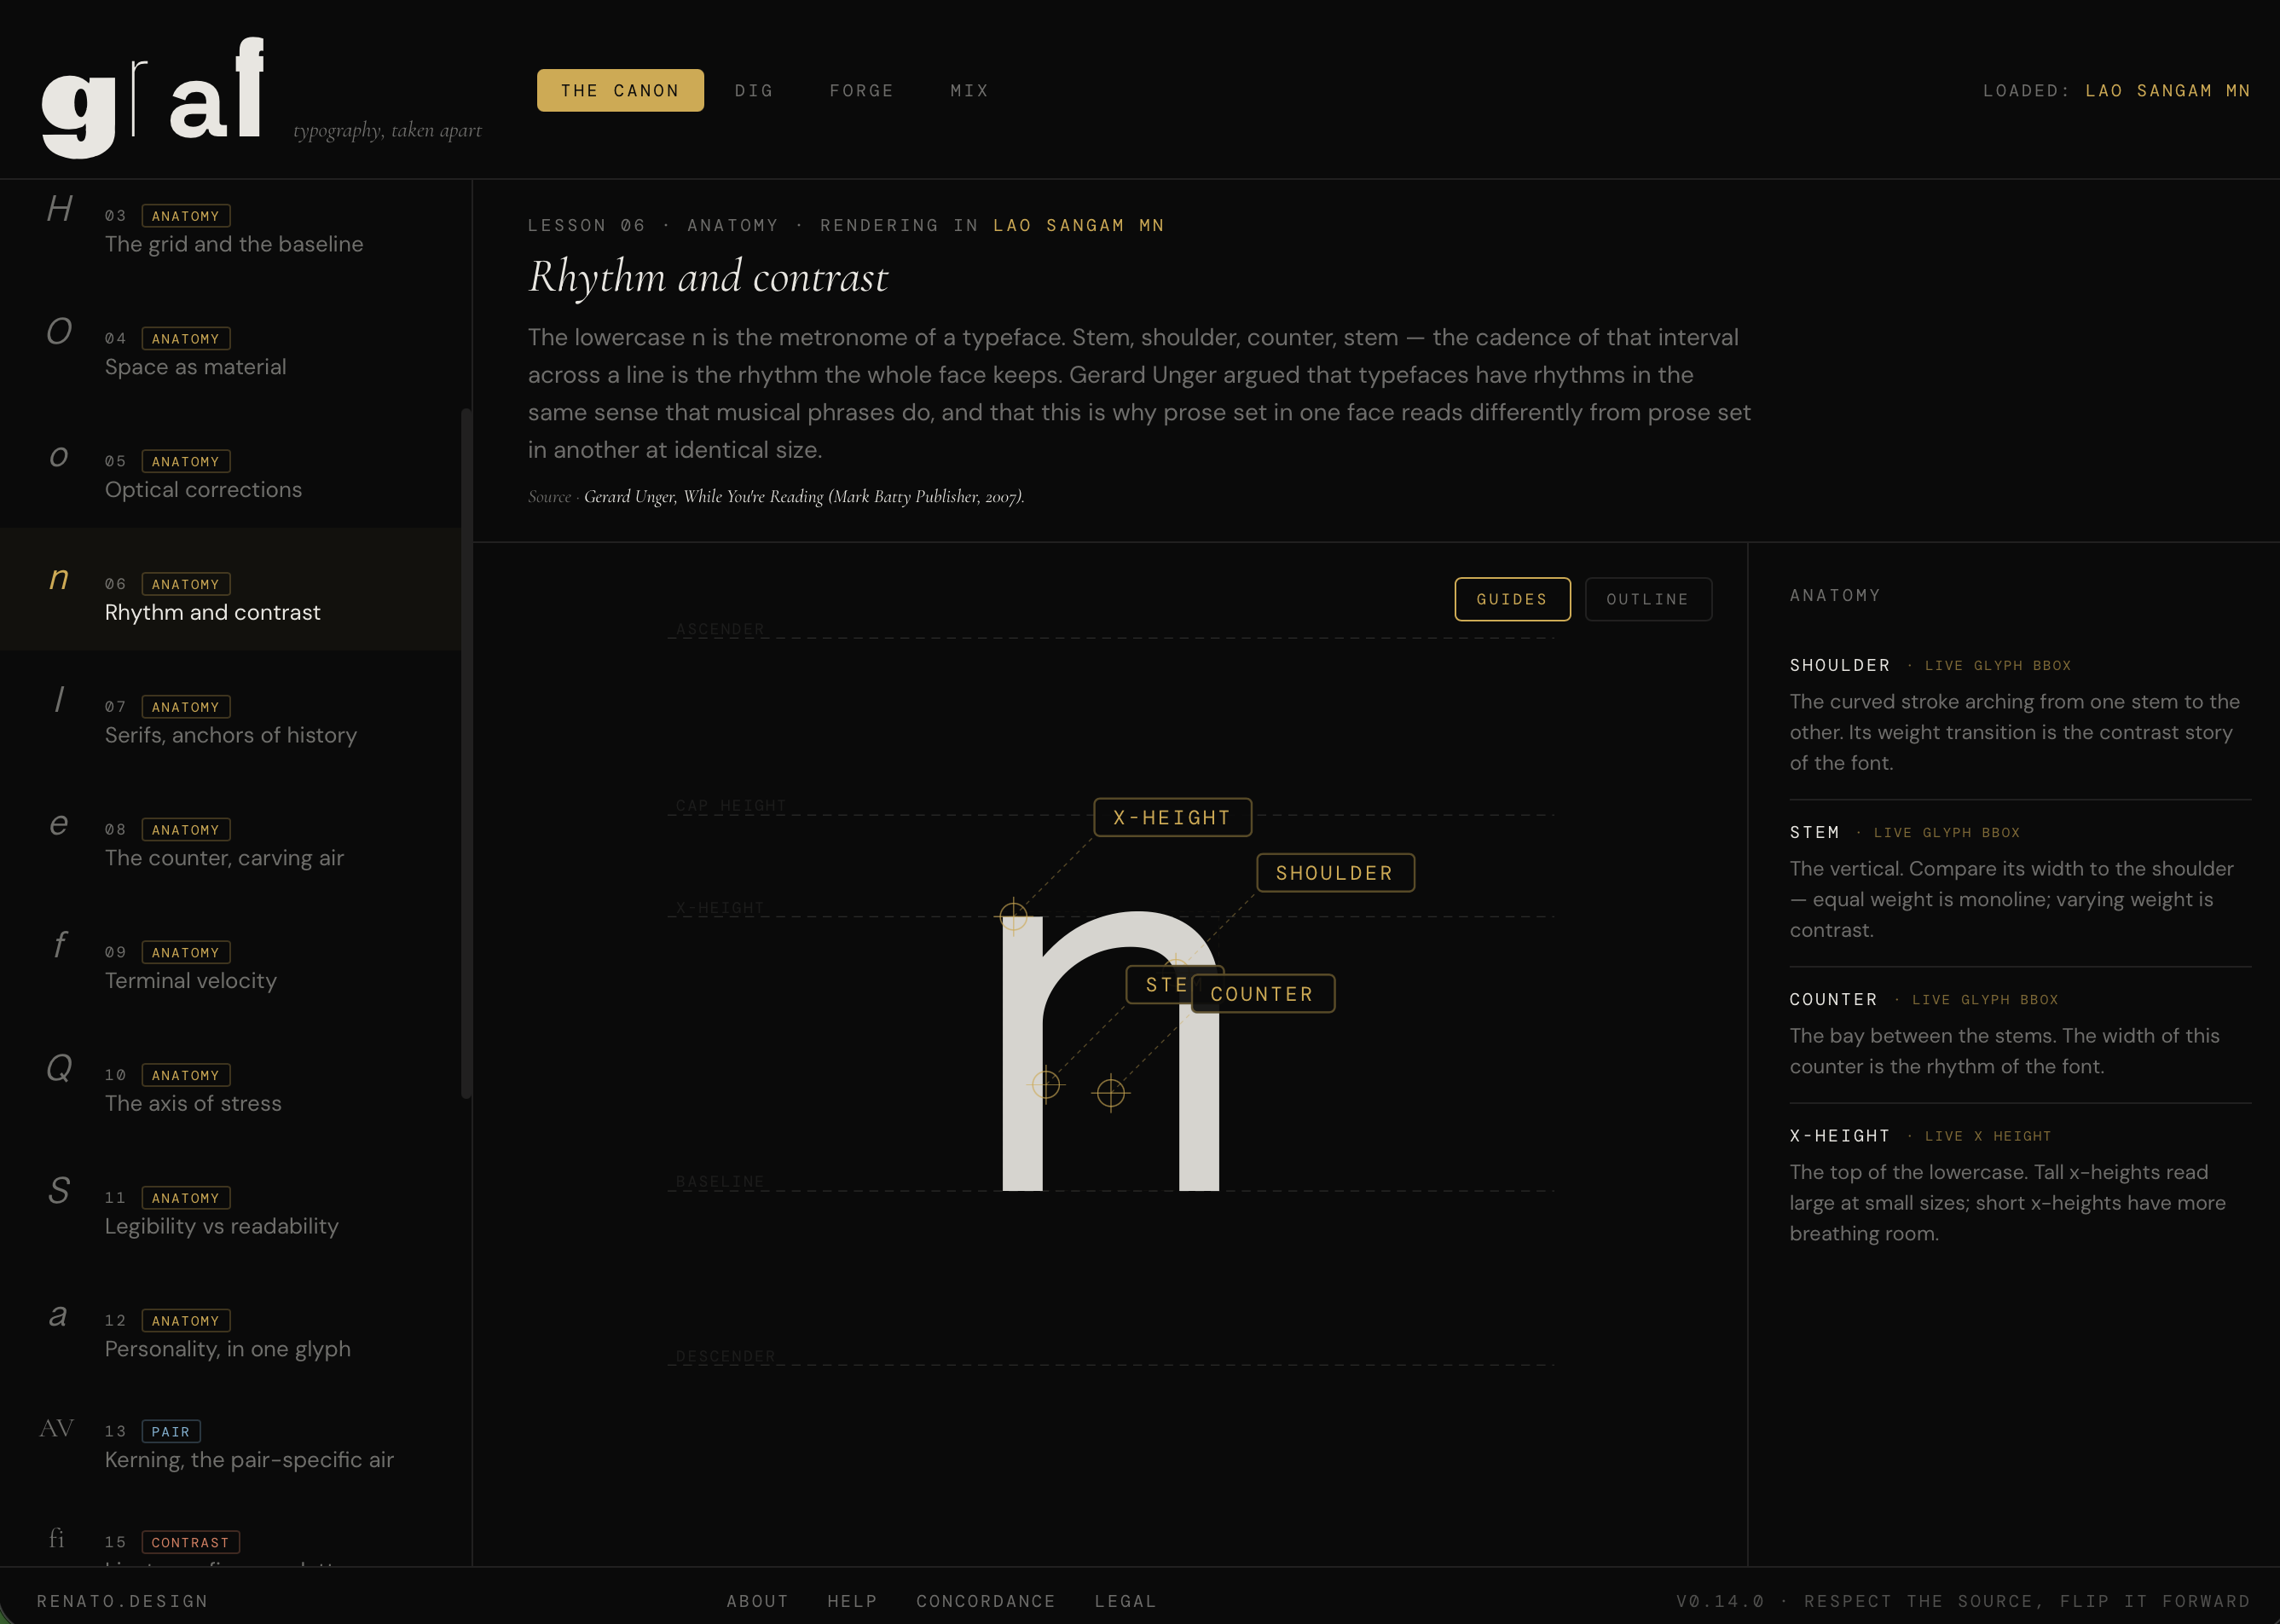Switch to the FORGE tab
This screenshot has height=1624, width=2280.
(861, 90)
